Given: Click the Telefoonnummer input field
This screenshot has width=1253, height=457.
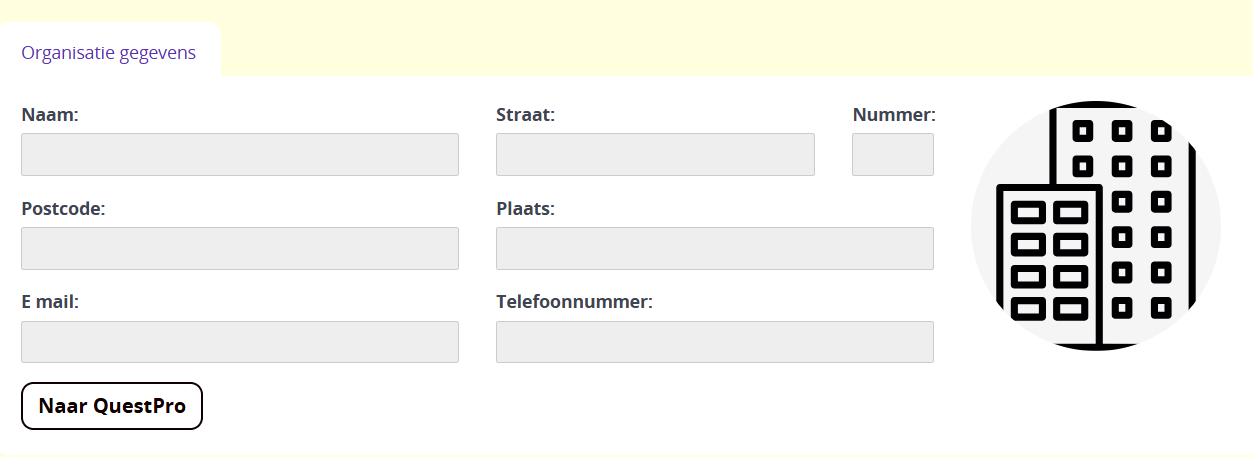Looking at the screenshot, I should pos(714,342).
